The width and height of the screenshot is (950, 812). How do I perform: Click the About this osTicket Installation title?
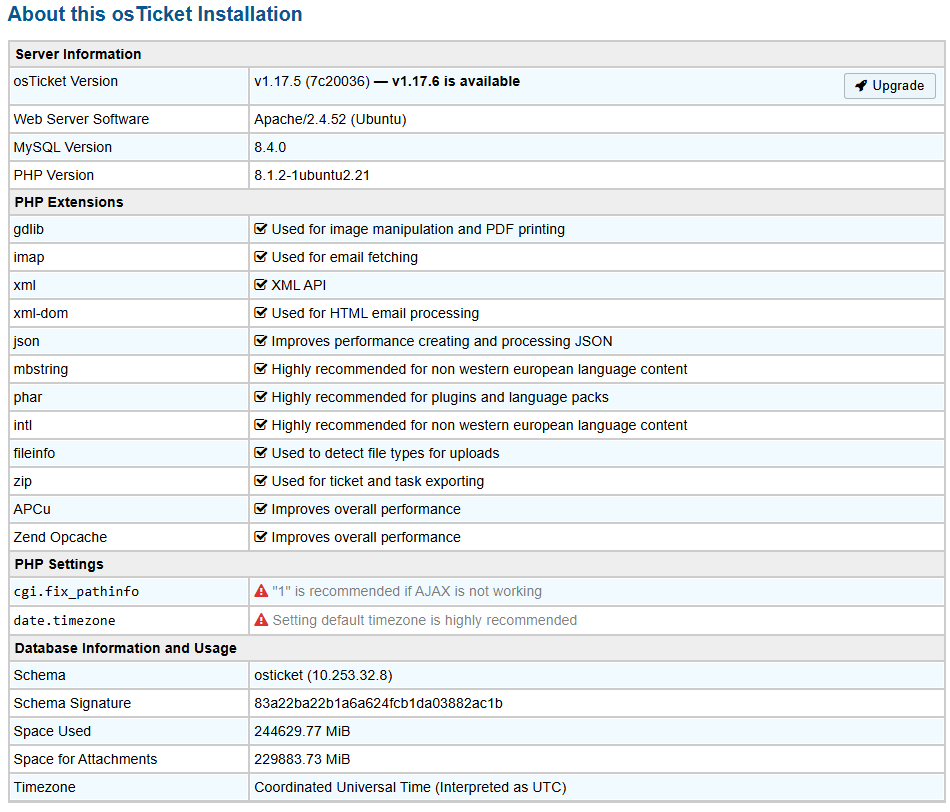(155, 15)
